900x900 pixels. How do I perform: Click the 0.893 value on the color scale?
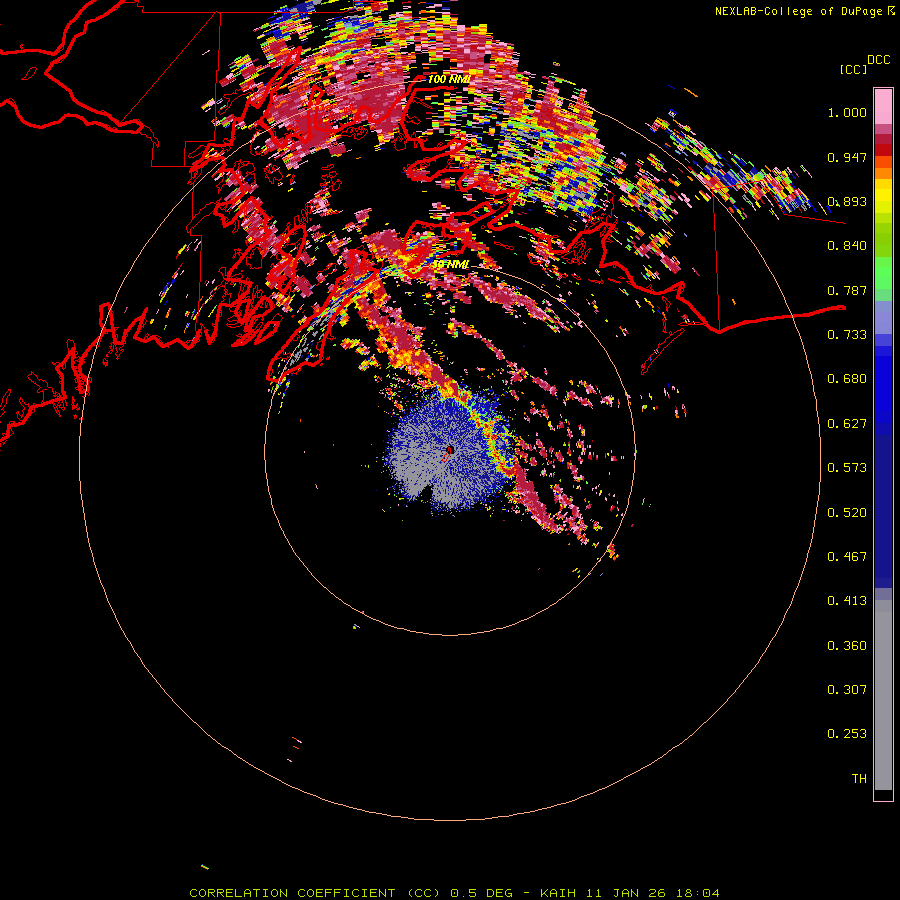pyautogui.click(x=847, y=201)
